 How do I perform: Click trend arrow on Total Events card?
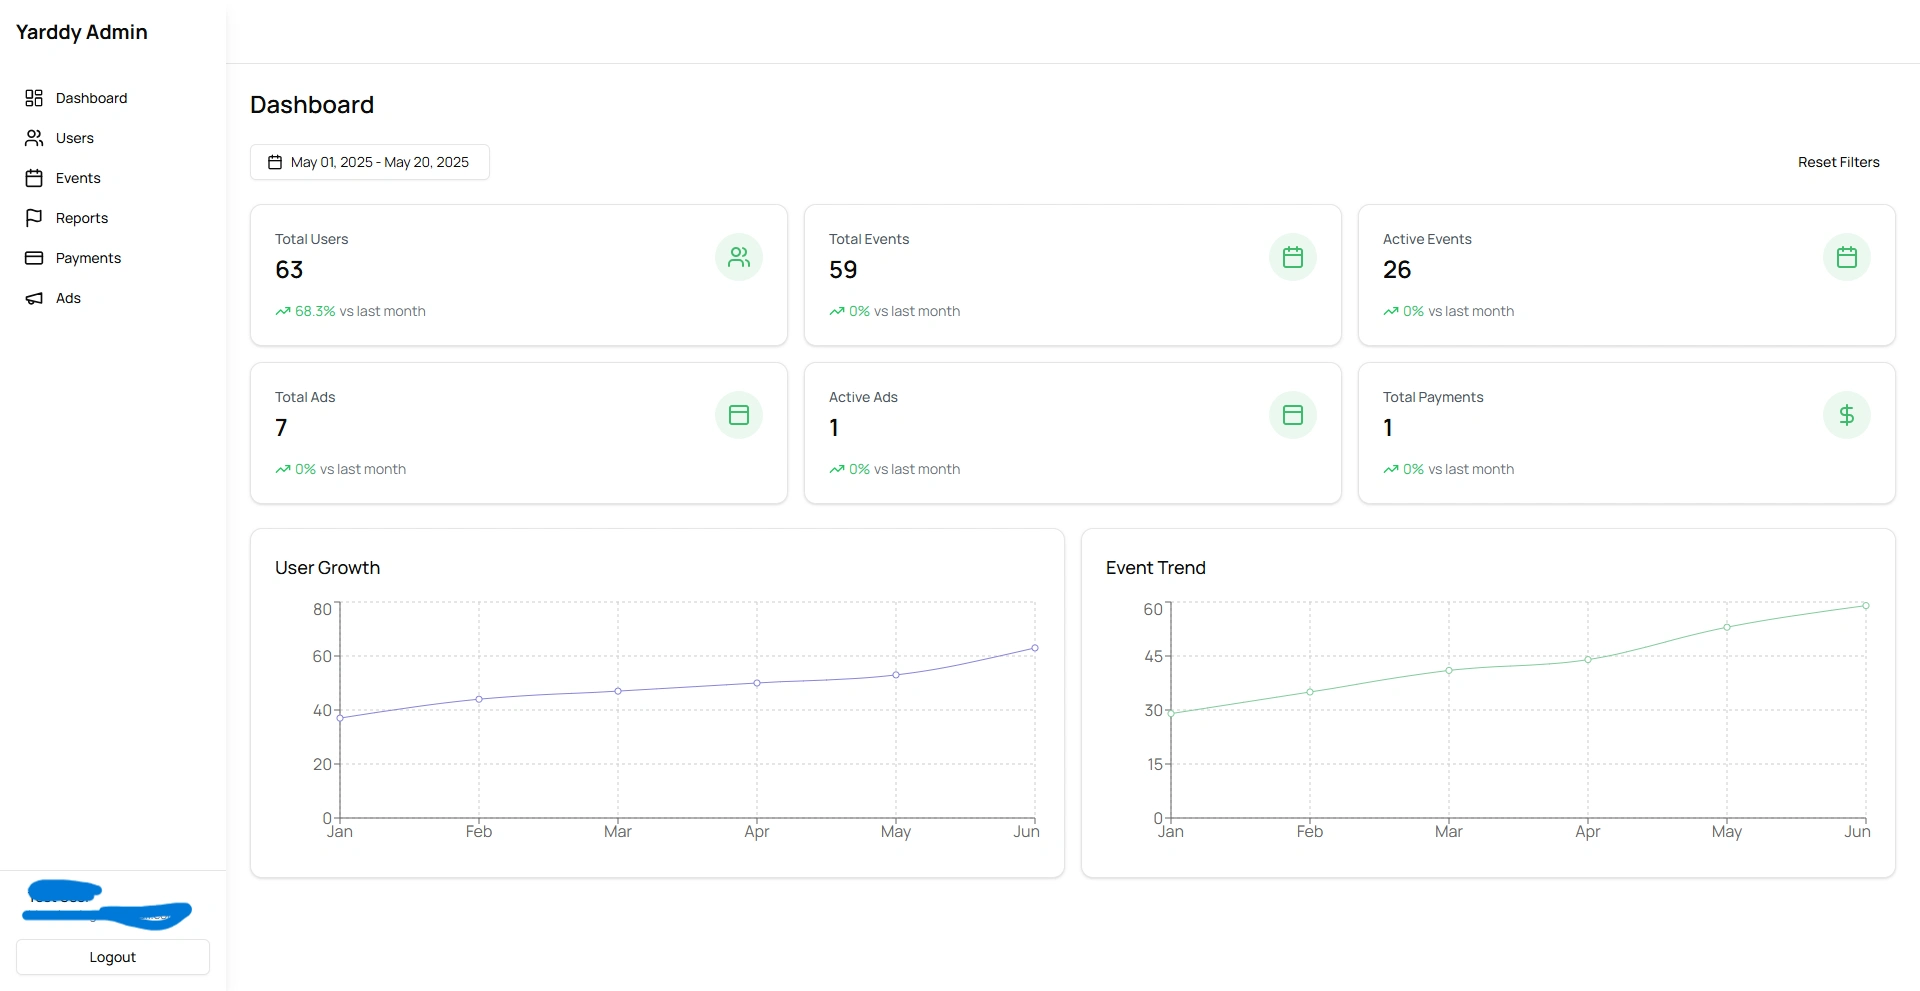(837, 312)
